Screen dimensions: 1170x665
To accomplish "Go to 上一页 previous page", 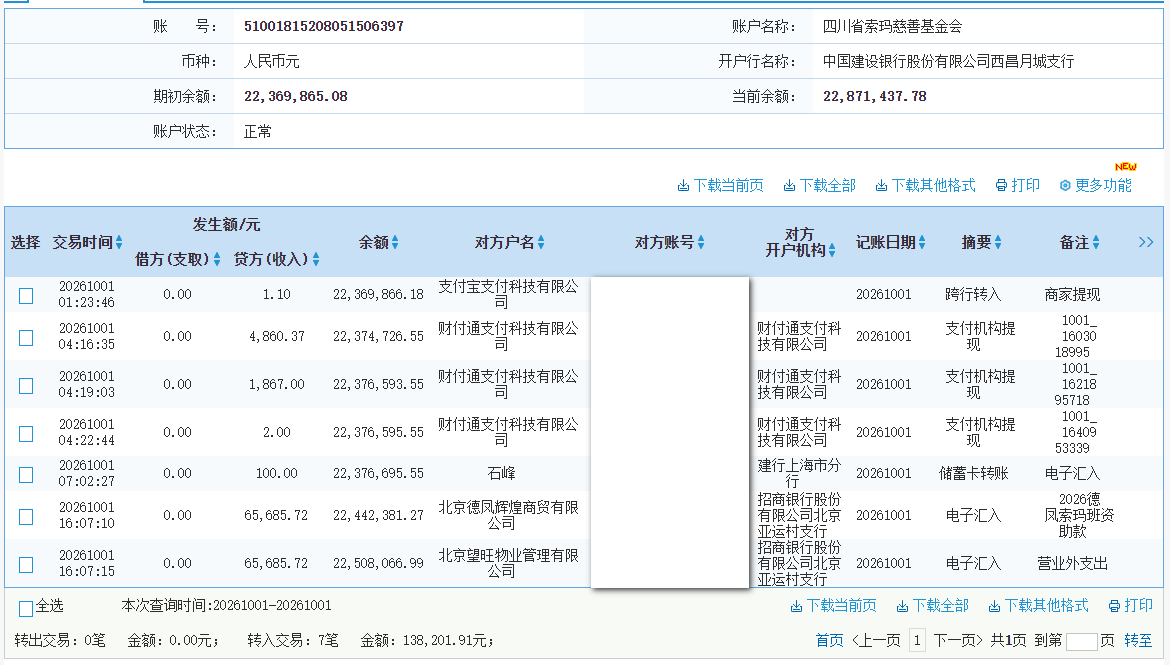I will pos(876,640).
